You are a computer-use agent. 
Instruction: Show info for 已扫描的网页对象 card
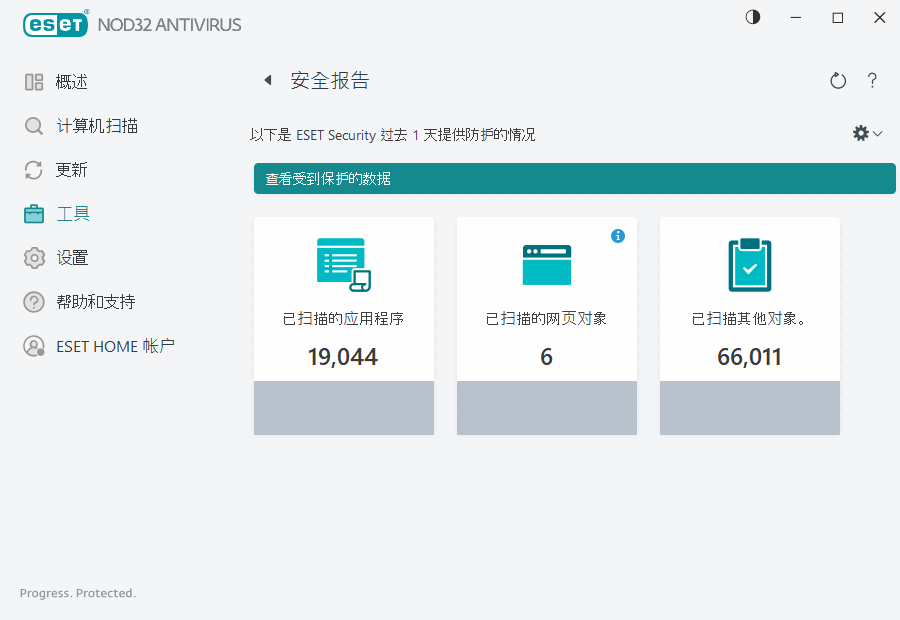pos(618,236)
